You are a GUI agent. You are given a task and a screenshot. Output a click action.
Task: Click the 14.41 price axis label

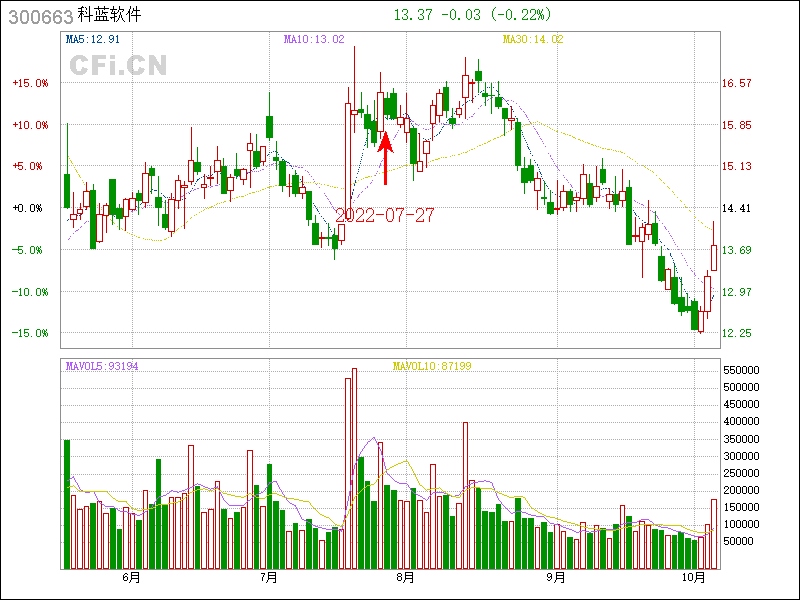click(736, 209)
